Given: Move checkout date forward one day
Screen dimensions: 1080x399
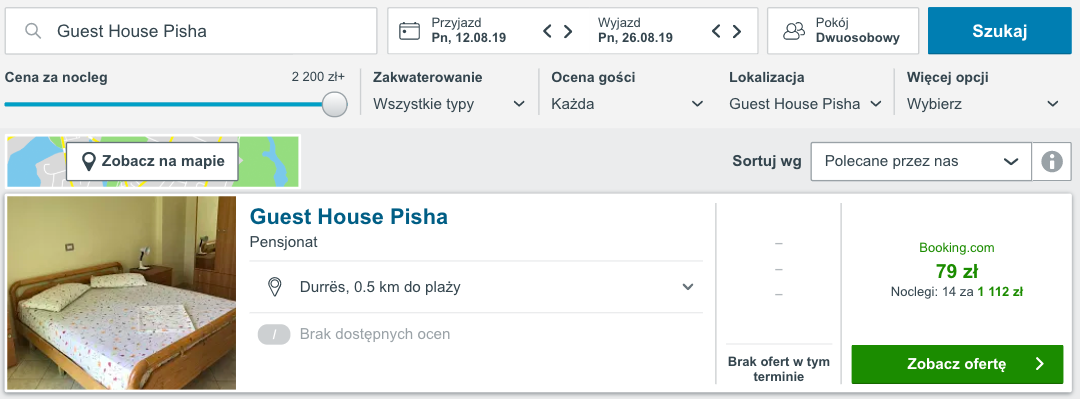Looking at the screenshot, I should click(737, 31).
